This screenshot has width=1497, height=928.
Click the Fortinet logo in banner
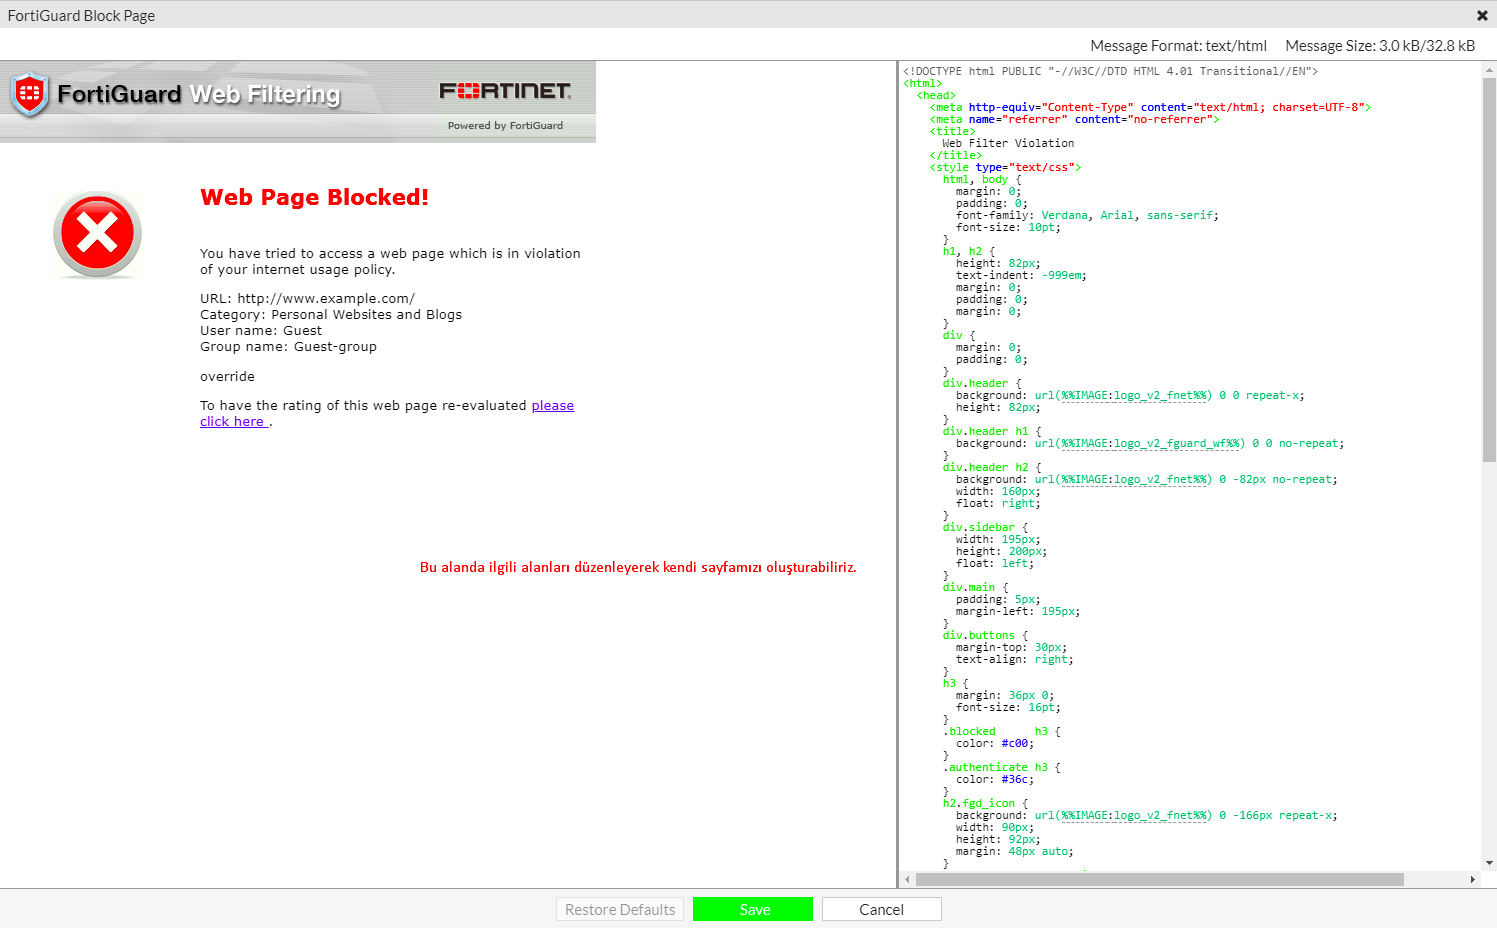506,91
